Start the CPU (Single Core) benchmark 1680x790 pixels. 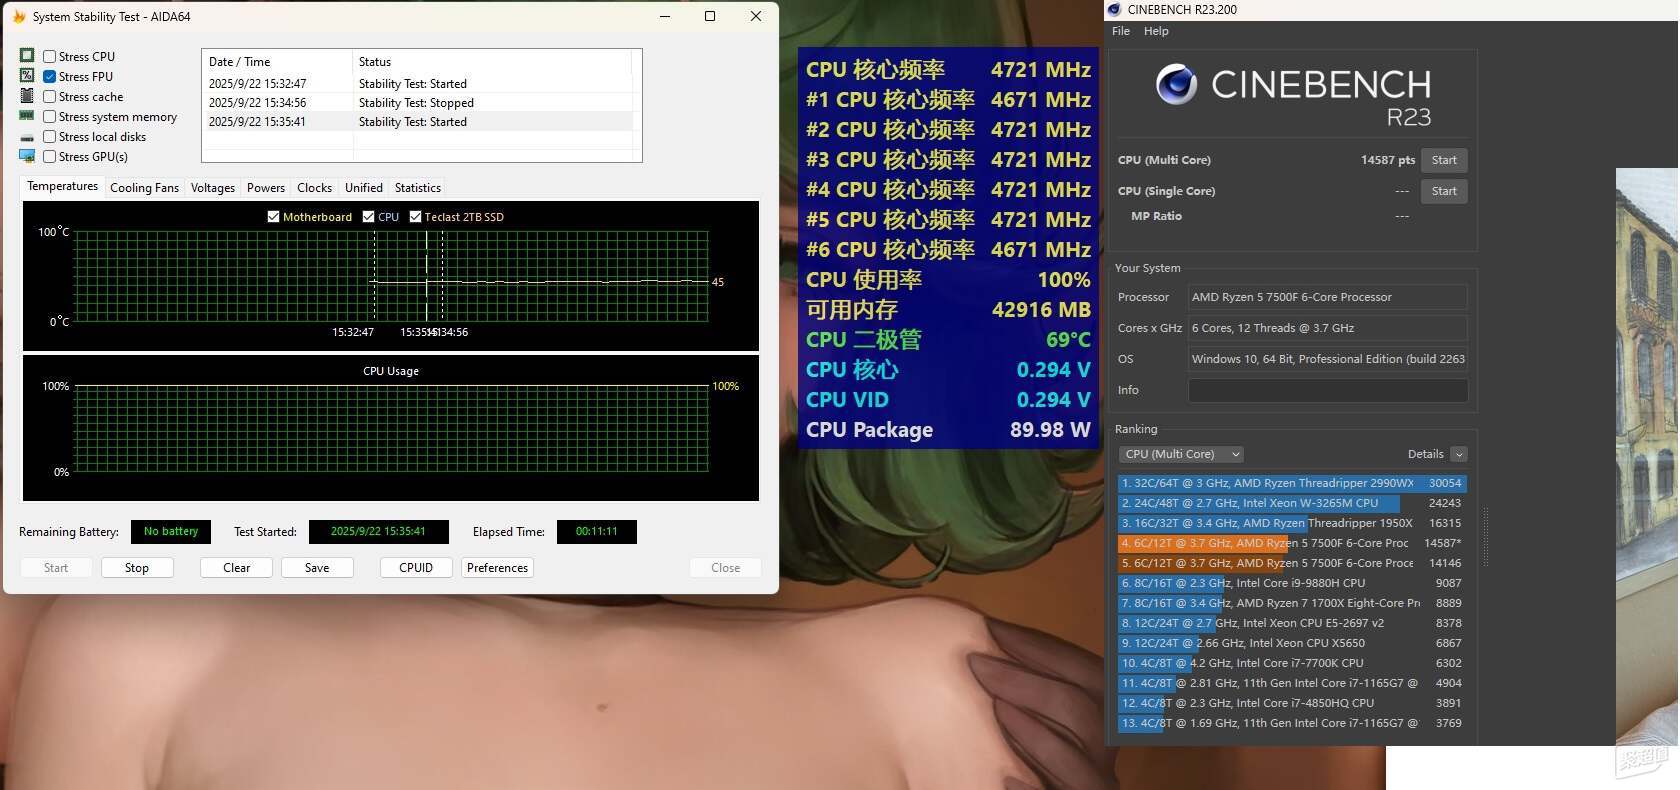coord(1443,191)
